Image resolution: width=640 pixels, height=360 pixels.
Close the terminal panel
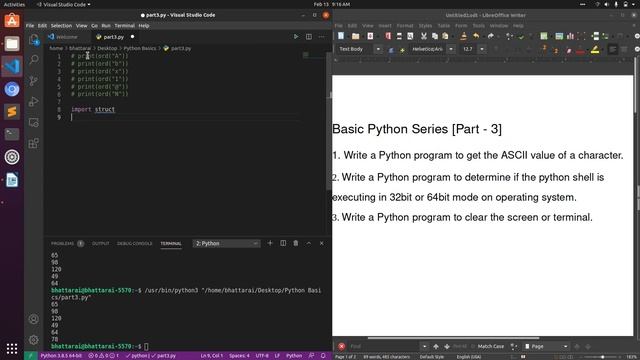pos(322,243)
